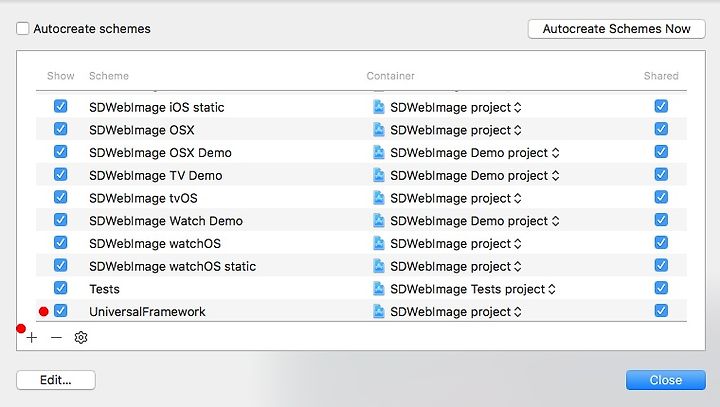Image resolution: width=720 pixels, height=407 pixels.
Task: Toggle Shared checkbox for SDWebImage Watch Demo
Action: pyautogui.click(x=661, y=220)
